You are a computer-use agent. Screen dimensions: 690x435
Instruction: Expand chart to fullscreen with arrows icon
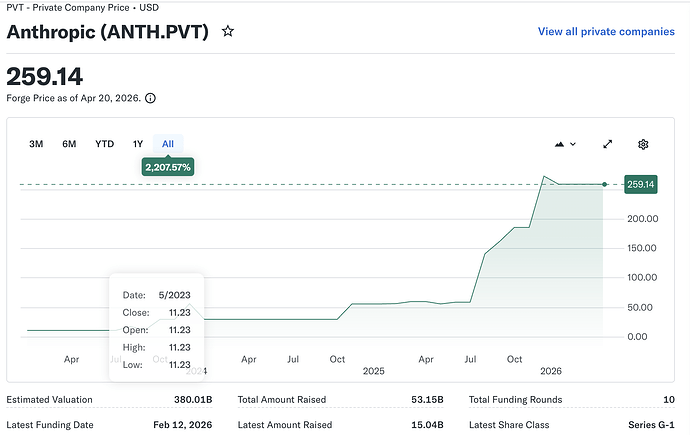(x=608, y=144)
